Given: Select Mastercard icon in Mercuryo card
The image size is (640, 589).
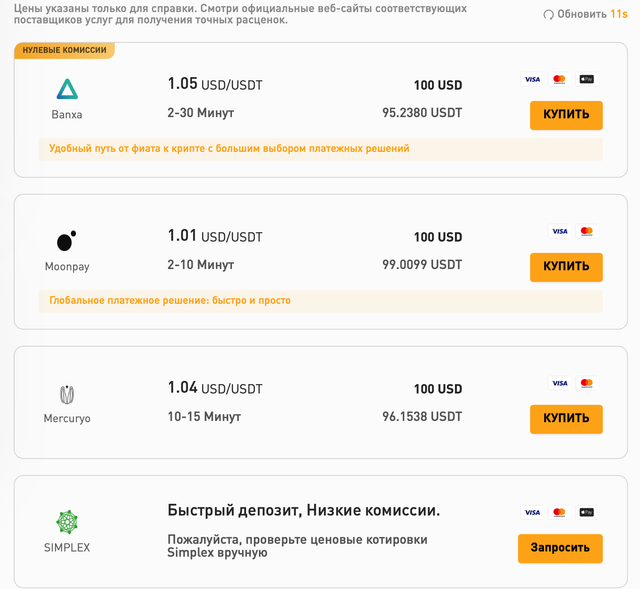Looking at the screenshot, I should pyautogui.click(x=587, y=383).
